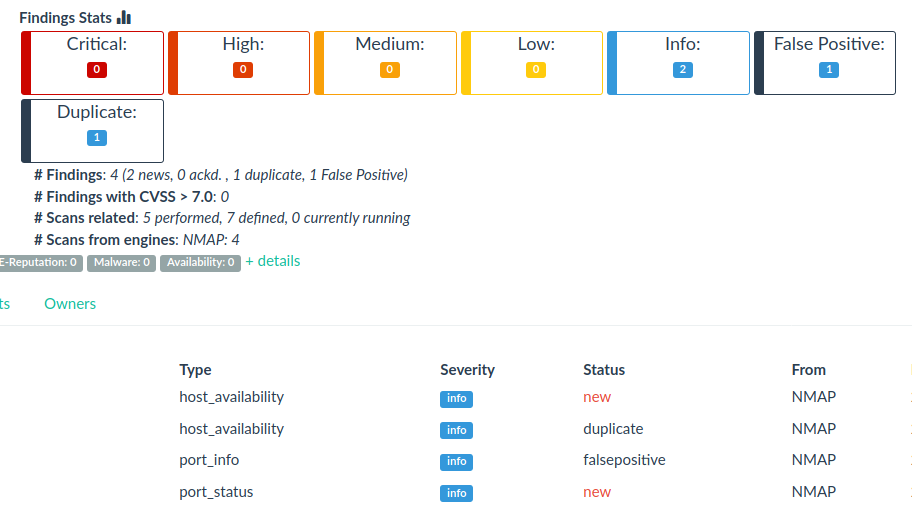Open the Duplicate findings card
The width and height of the screenshot is (912, 520).
92,131
